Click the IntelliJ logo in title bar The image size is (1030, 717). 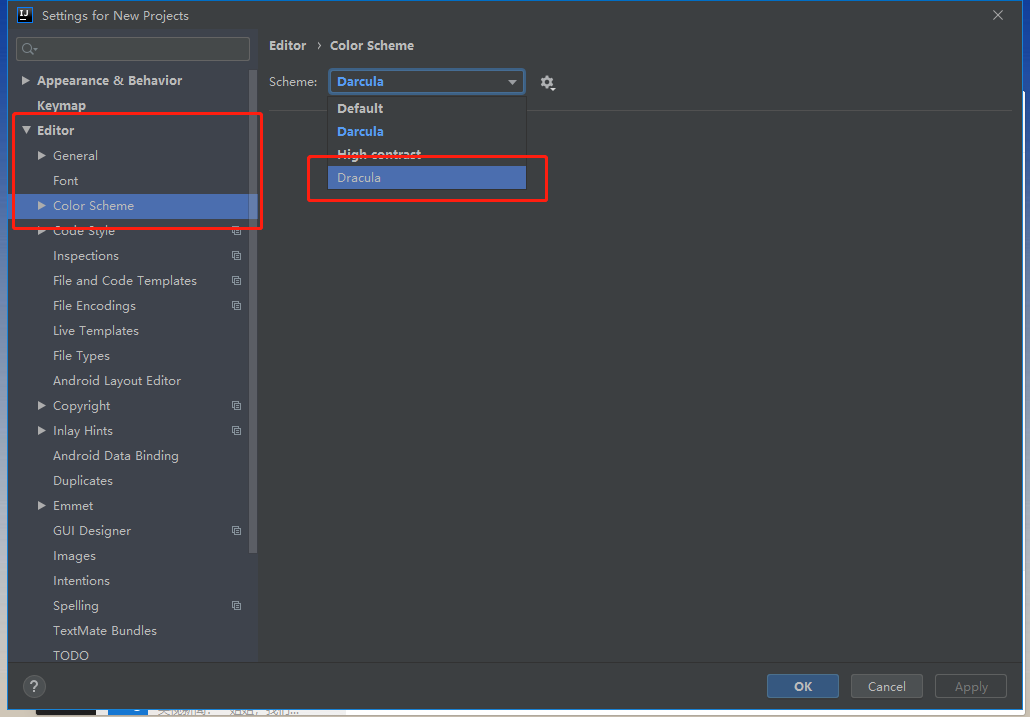(25, 15)
